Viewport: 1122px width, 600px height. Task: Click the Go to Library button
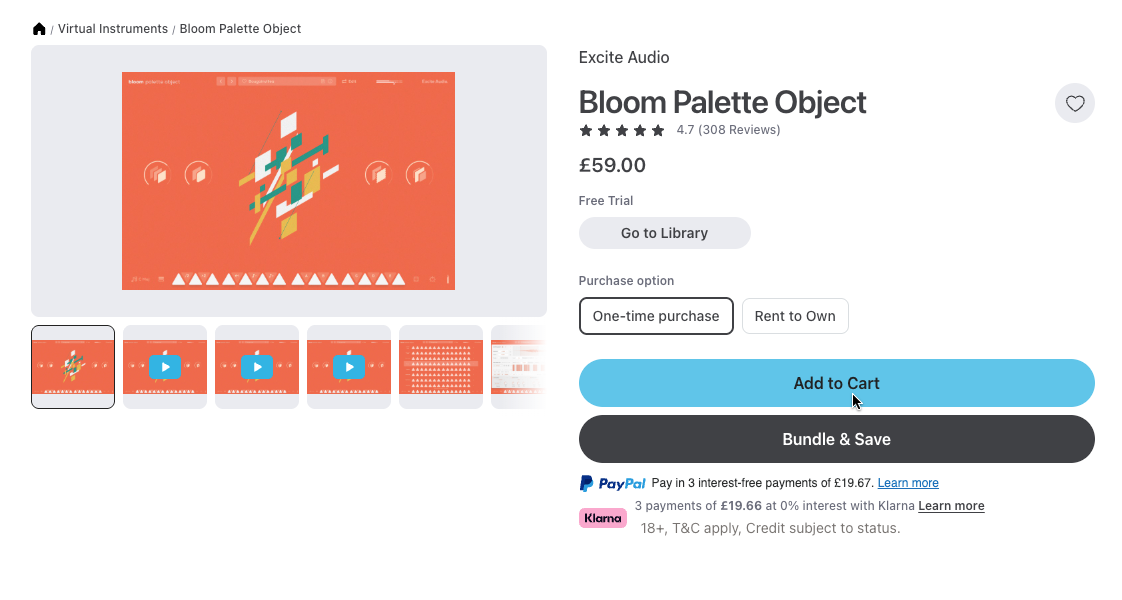pos(664,233)
